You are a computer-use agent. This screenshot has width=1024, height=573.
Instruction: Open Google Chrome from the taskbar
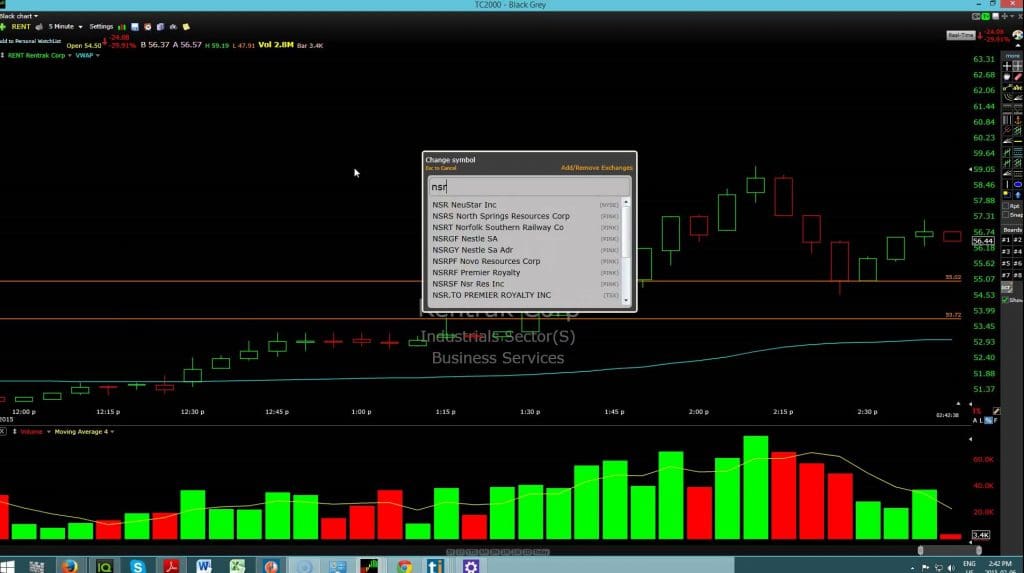point(404,566)
